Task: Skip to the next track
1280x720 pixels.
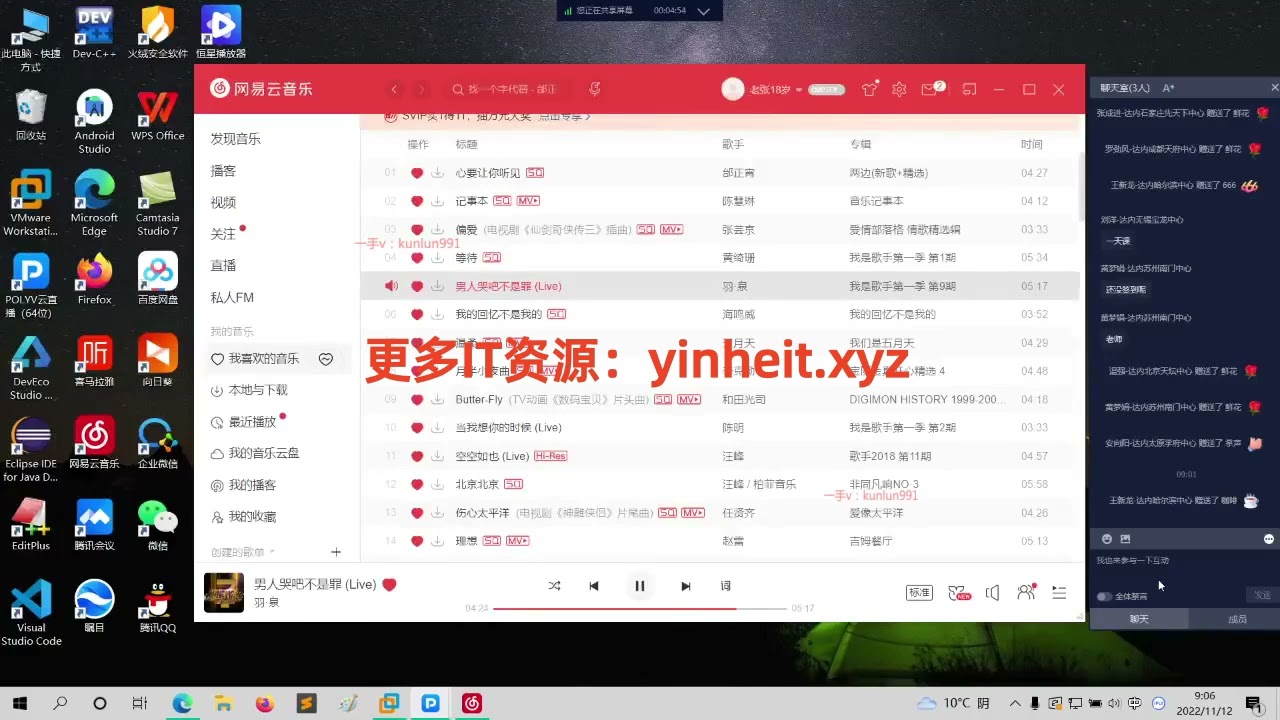Action: coord(686,586)
